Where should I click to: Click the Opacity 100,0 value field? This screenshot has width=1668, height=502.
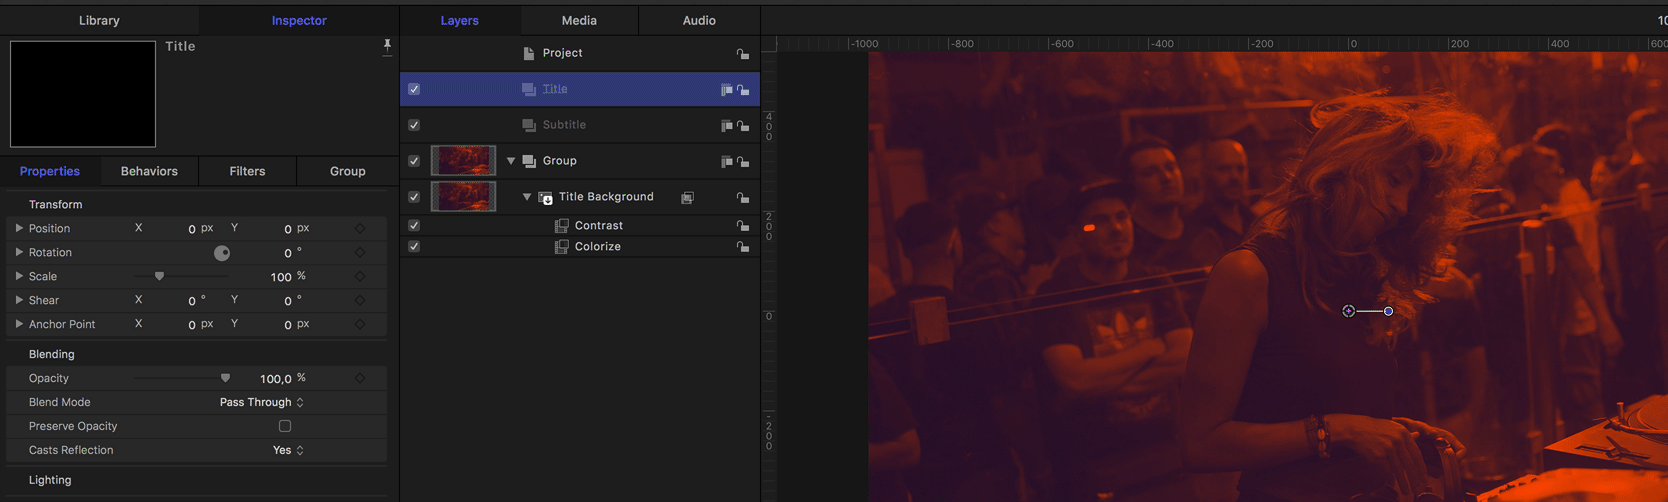click(x=275, y=379)
